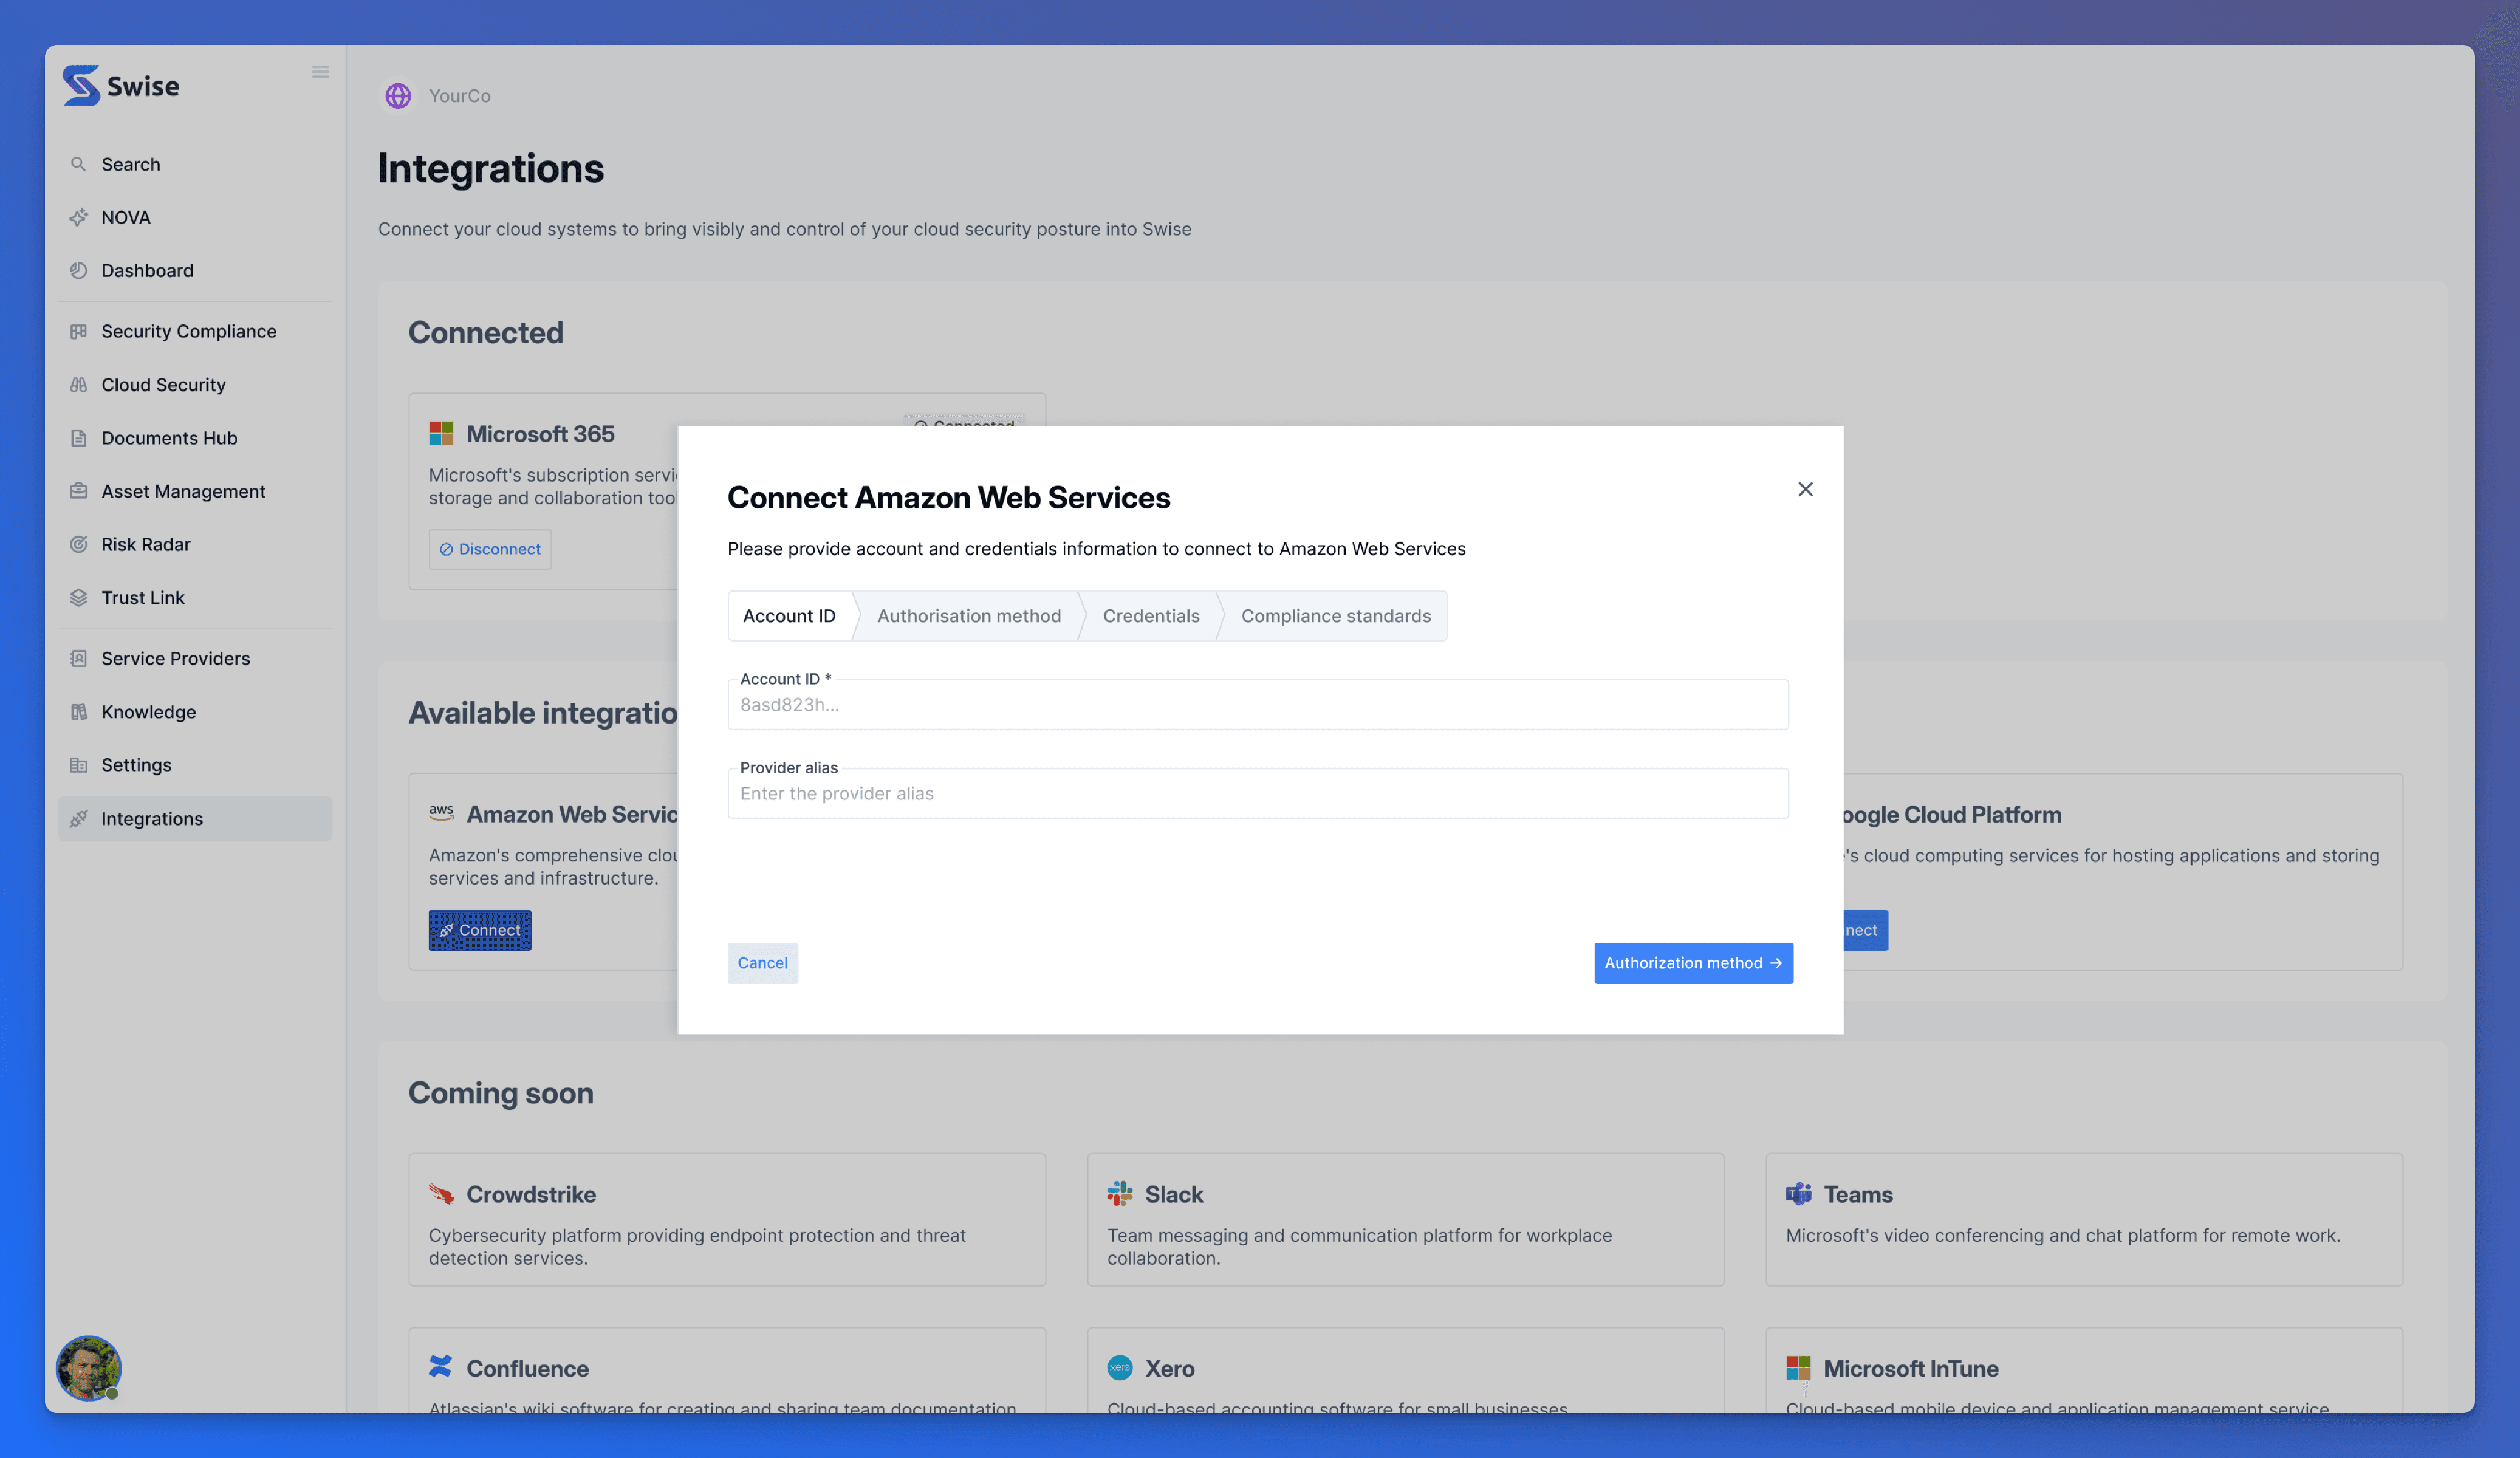Click the AWS logo icon
The width and height of the screenshot is (2520, 1458).
[x=441, y=813]
